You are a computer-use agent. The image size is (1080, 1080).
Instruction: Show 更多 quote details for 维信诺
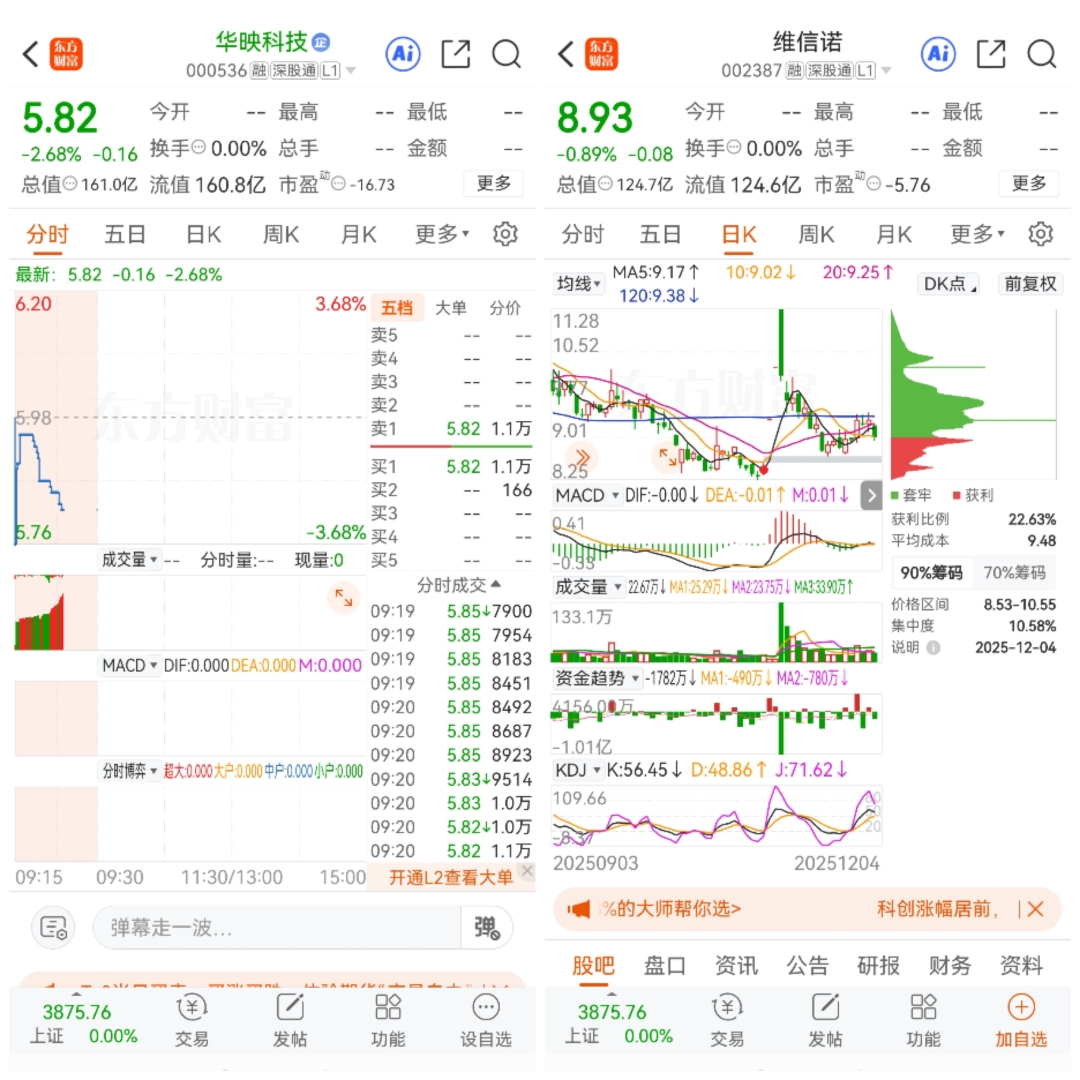[1029, 183]
